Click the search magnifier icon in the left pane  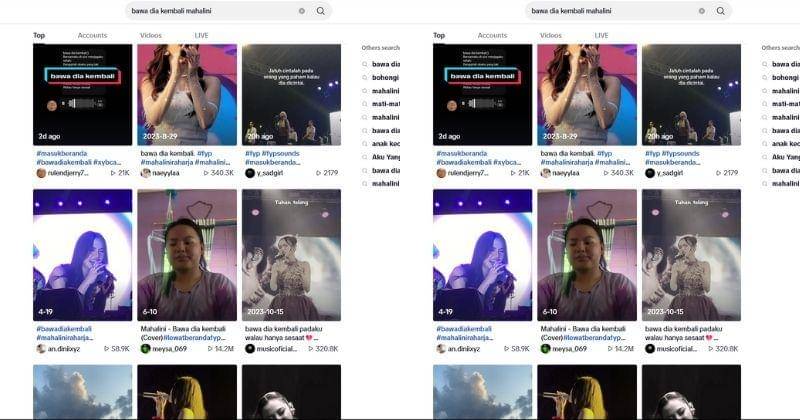[x=320, y=11]
